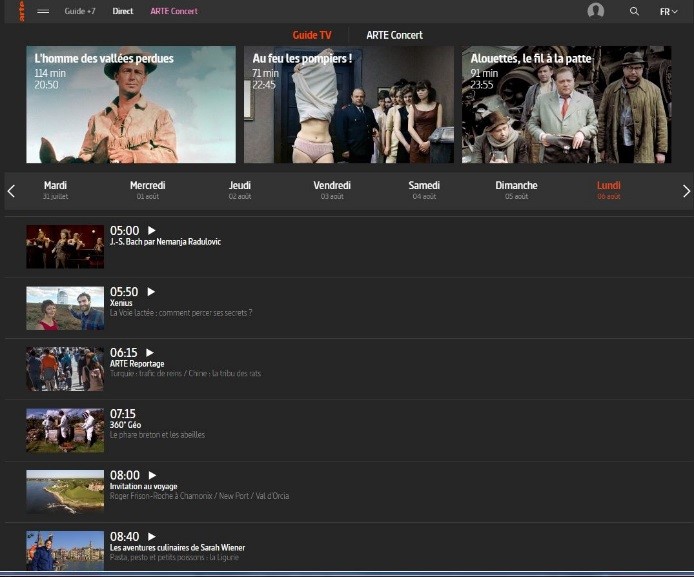
Task: Play the 08:00 Invitation au voyage program
Action: 152,475
